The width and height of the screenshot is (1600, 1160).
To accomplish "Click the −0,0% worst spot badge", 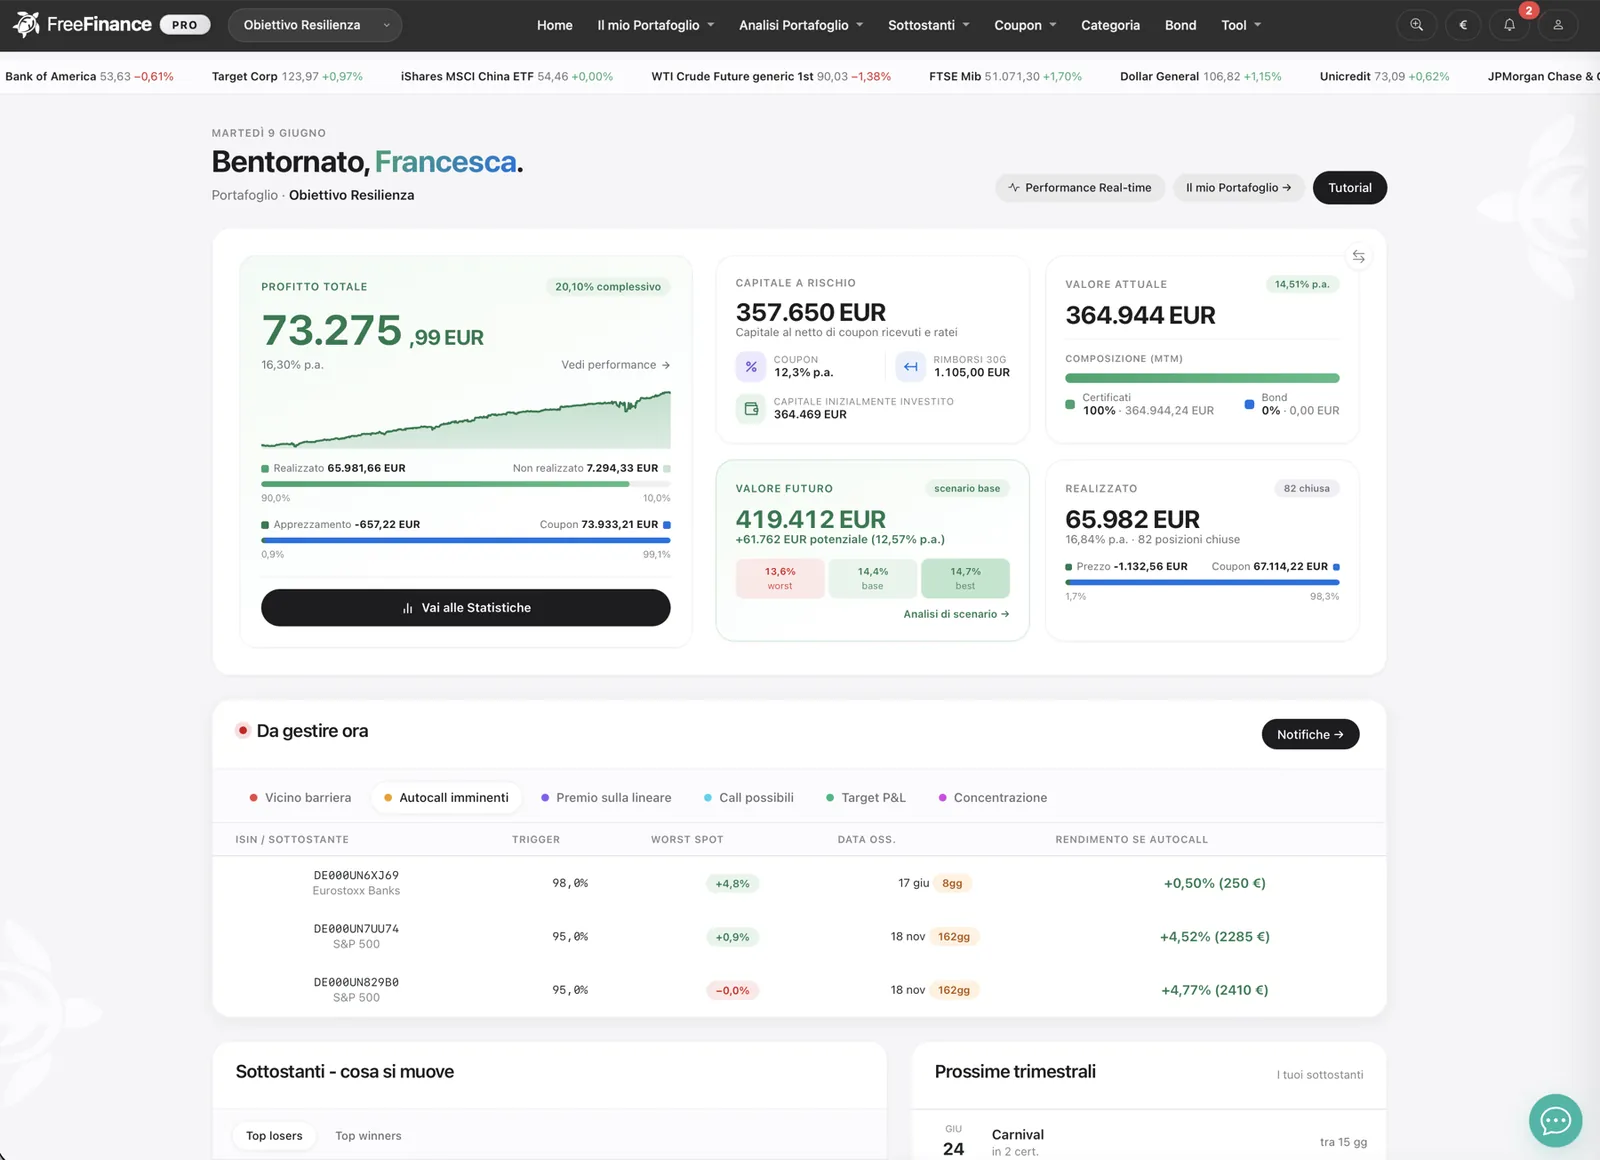I will (732, 991).
